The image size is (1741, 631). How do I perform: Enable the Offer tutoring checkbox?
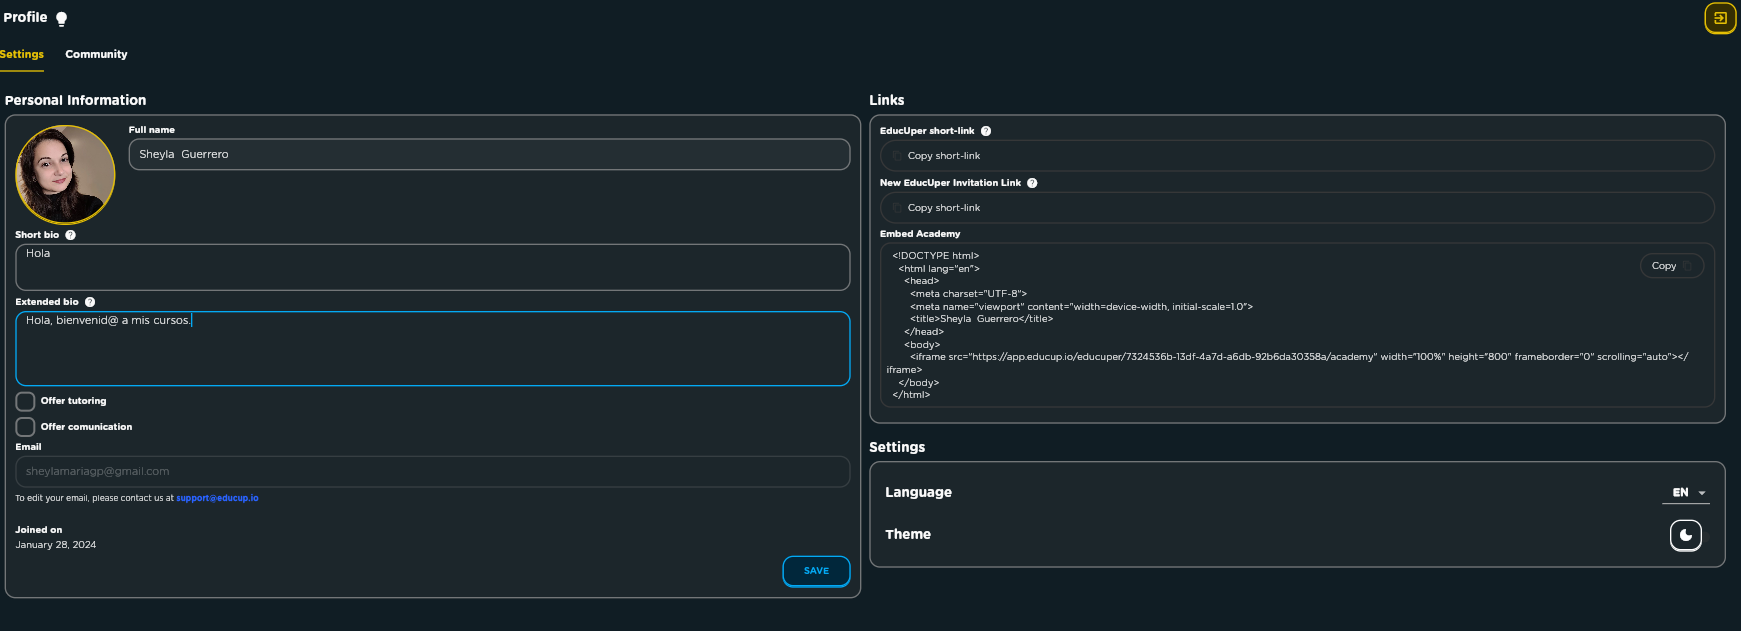pyautogui.click(x=25, y=401)
